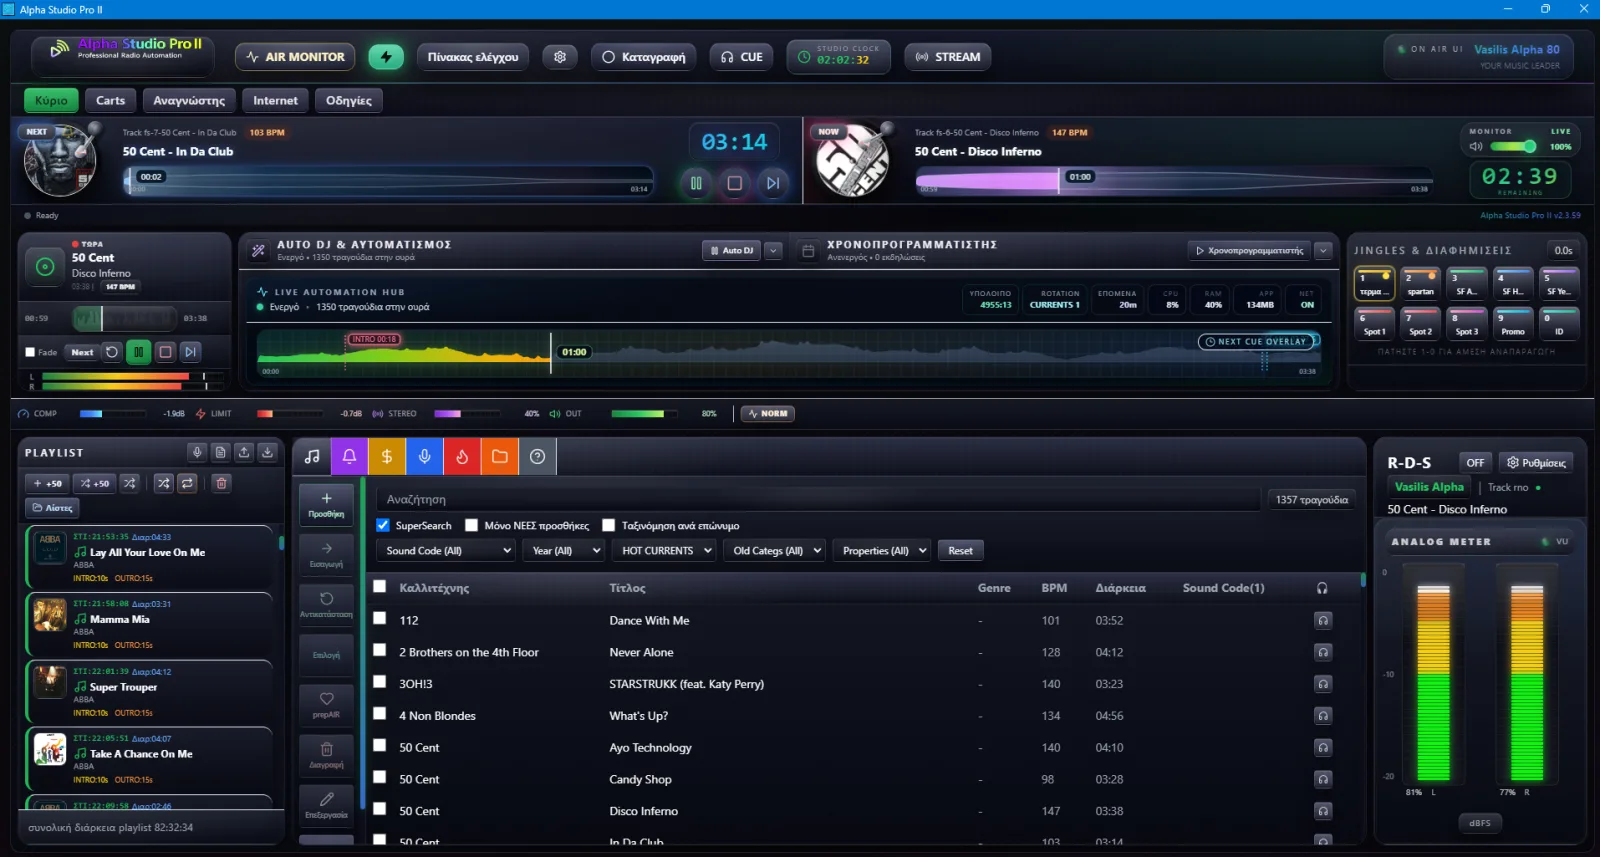Image resolution: width=1600 pixels, height=857 pixels.
Task: Click the Reset filter button
Action: click(x=960, y=550)
